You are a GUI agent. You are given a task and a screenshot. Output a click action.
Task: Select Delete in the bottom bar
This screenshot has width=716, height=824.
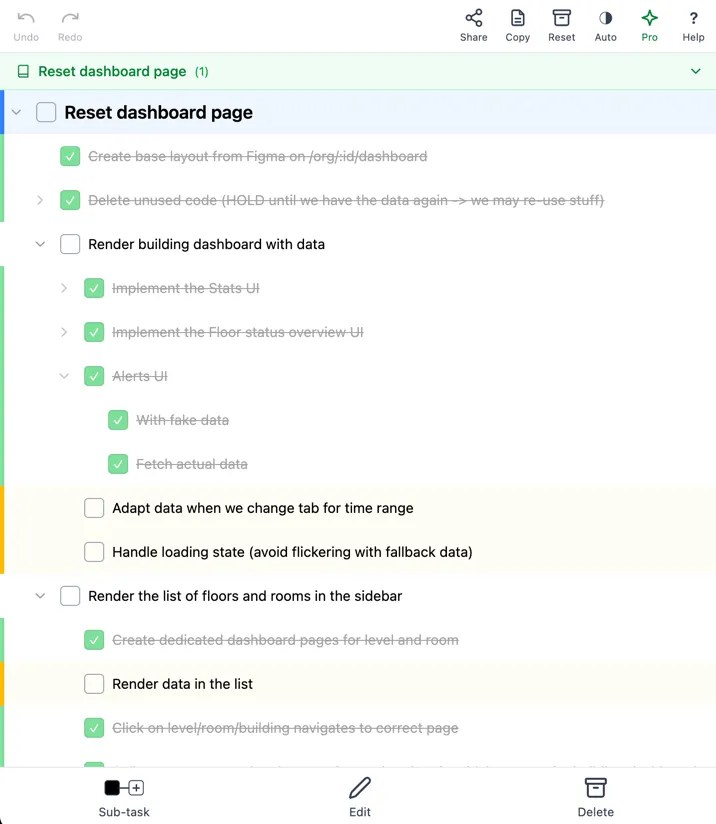click(x=596, y=797)
